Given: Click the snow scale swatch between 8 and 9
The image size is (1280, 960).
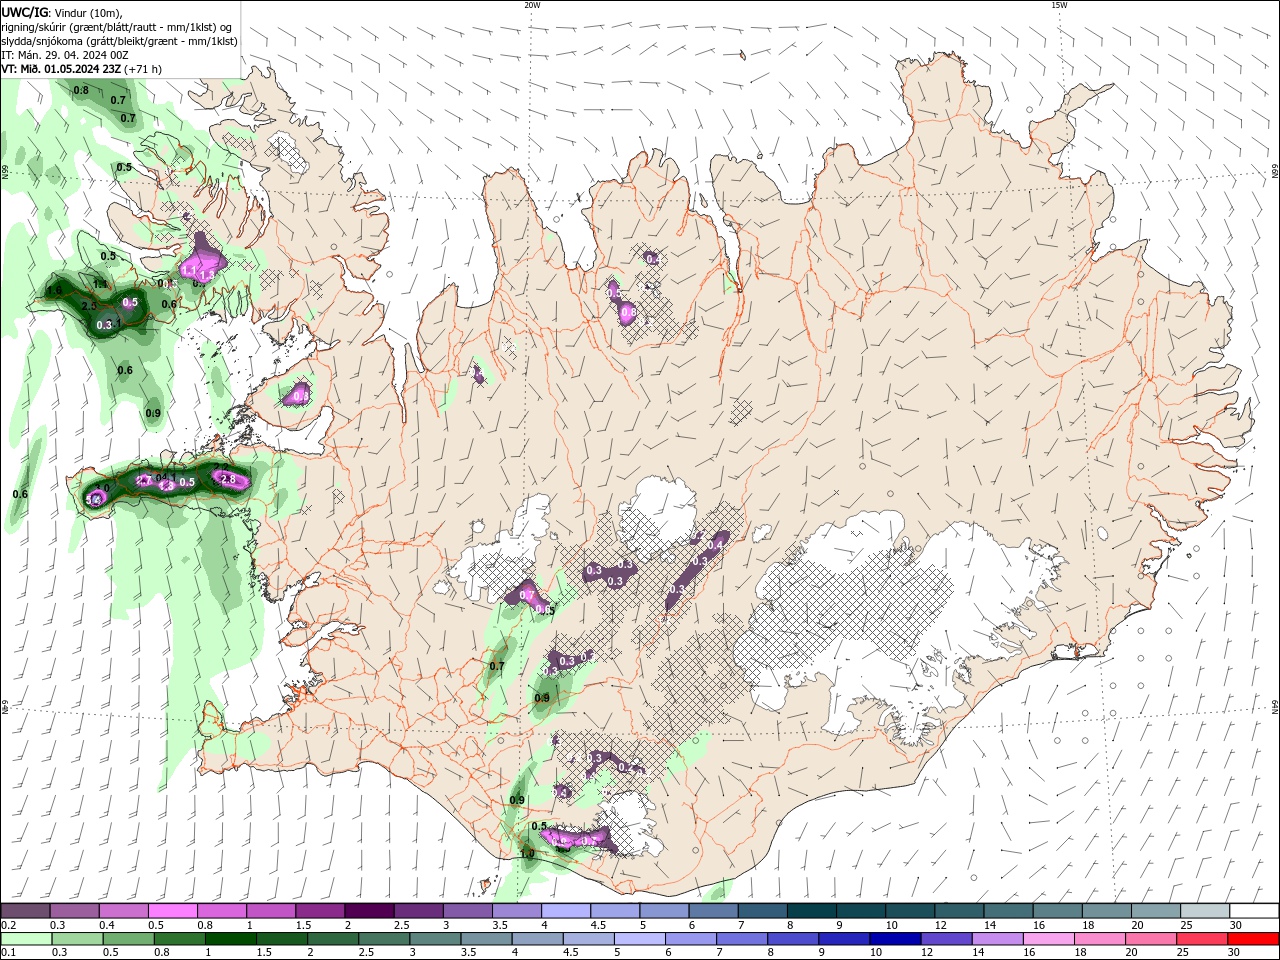Looking at the screenshot, I should pos(812,910).
